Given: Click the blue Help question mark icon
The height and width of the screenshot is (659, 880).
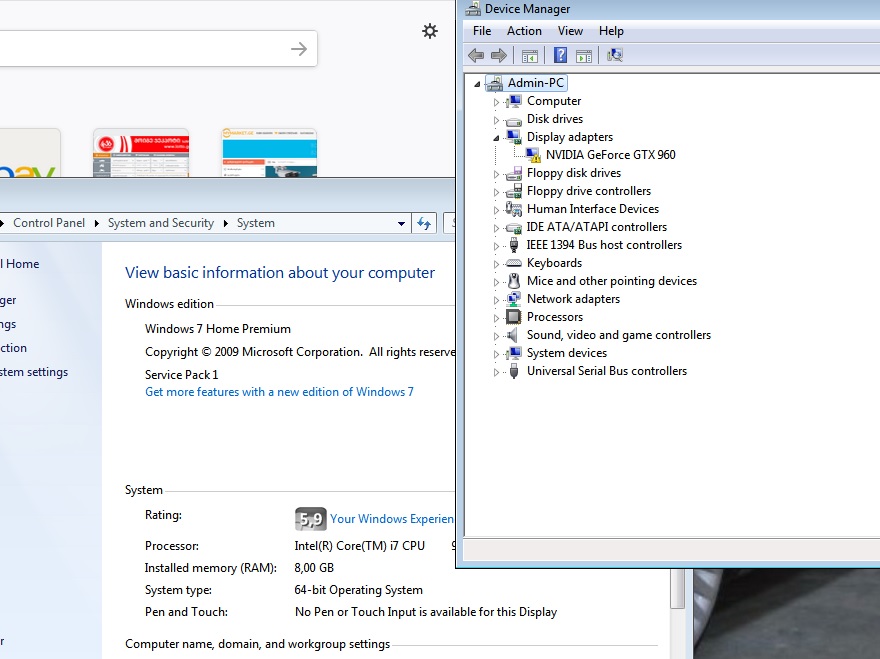Looking at the screenshot, I should point(561,56).
